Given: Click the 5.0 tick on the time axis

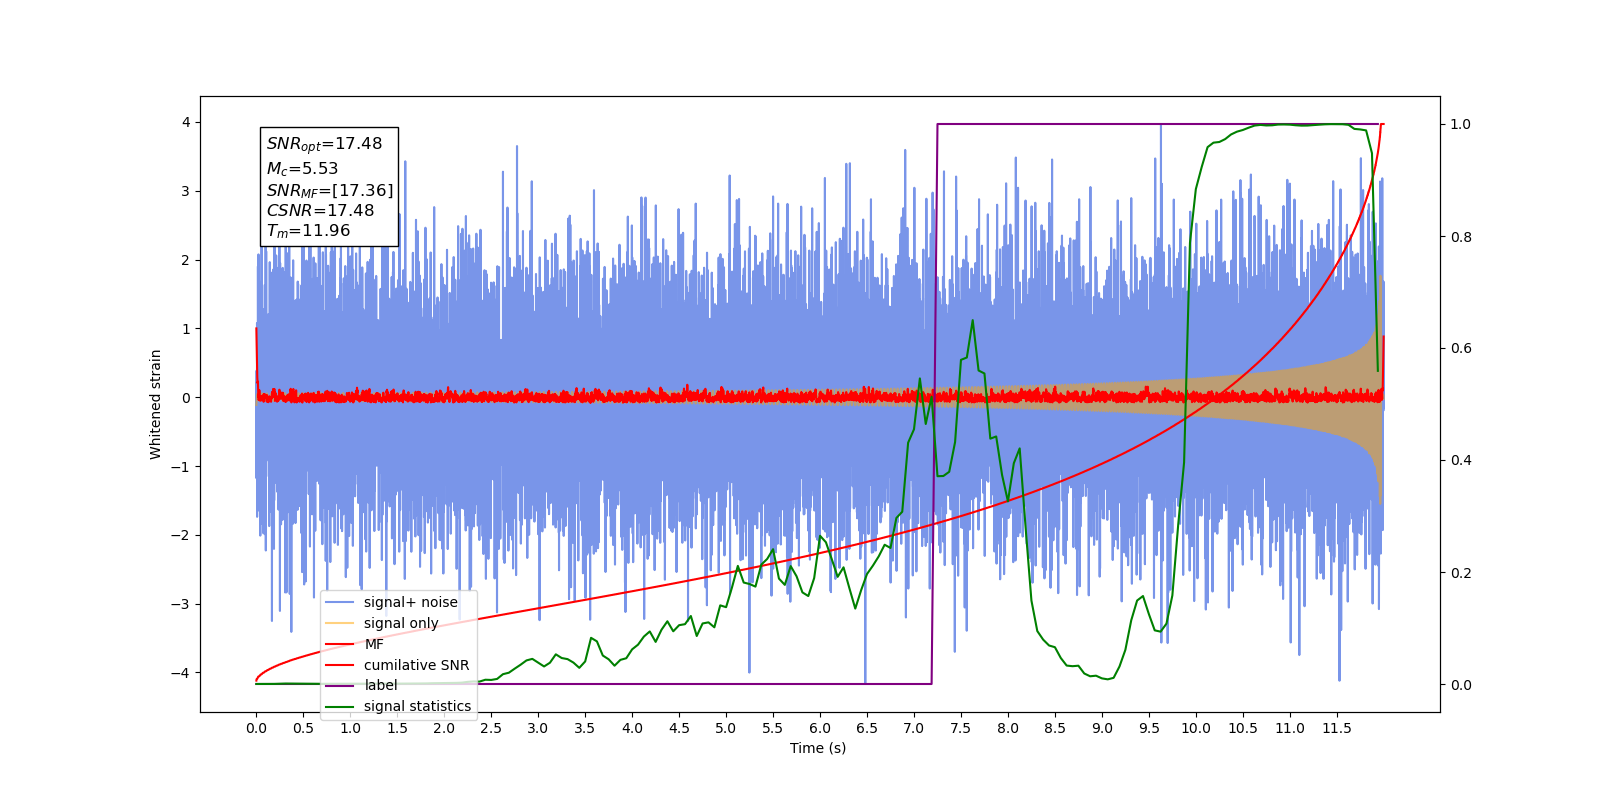Looking at the screenshot, I should 726,728.
